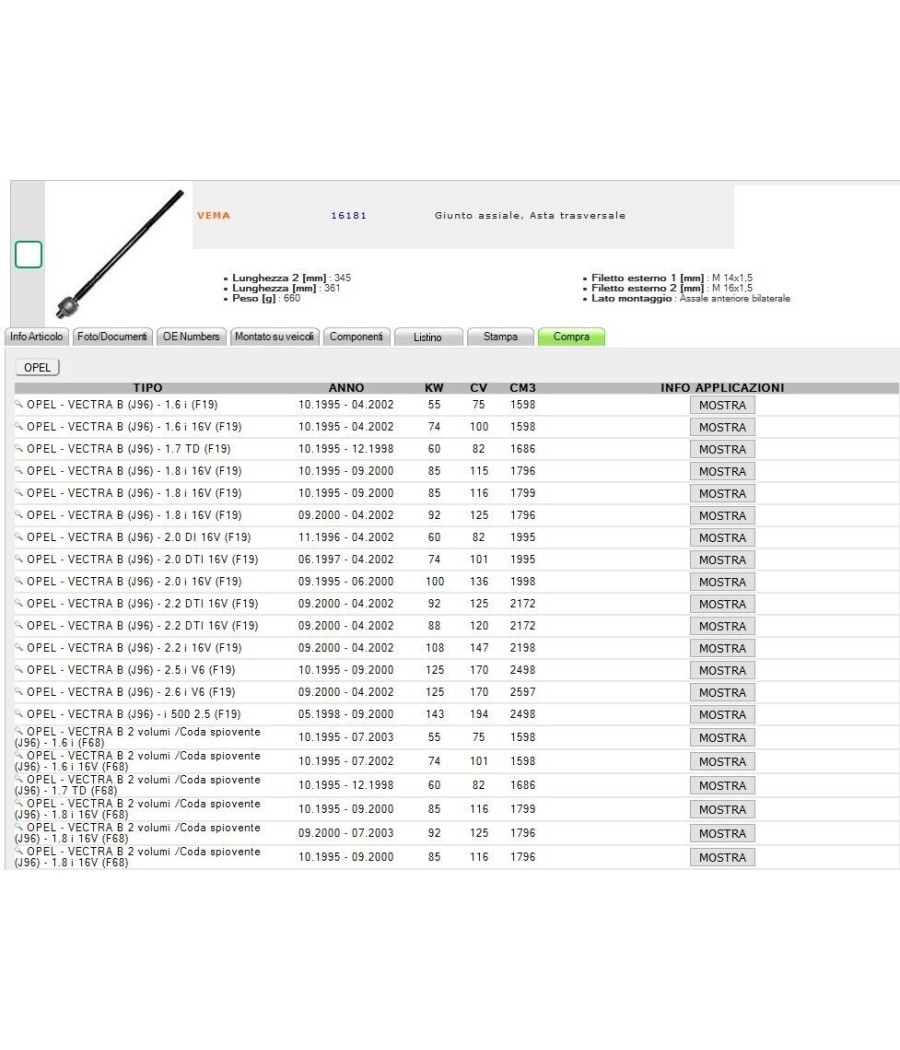Click the magnifier icon for Coda spiovente 1.7 TD (F68)
Viewport: 900px width, 1050px height.
[19, 779]
